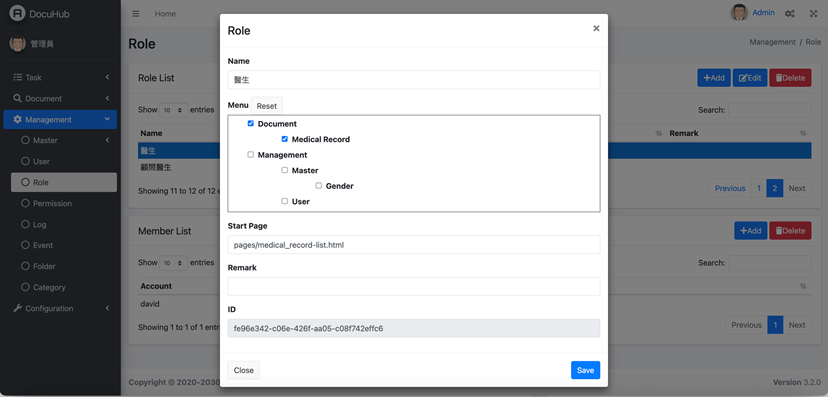The width and height of the screenshot is (828, 397).
Task: Click the circle icon next to Master
Action: pos(25,140)
